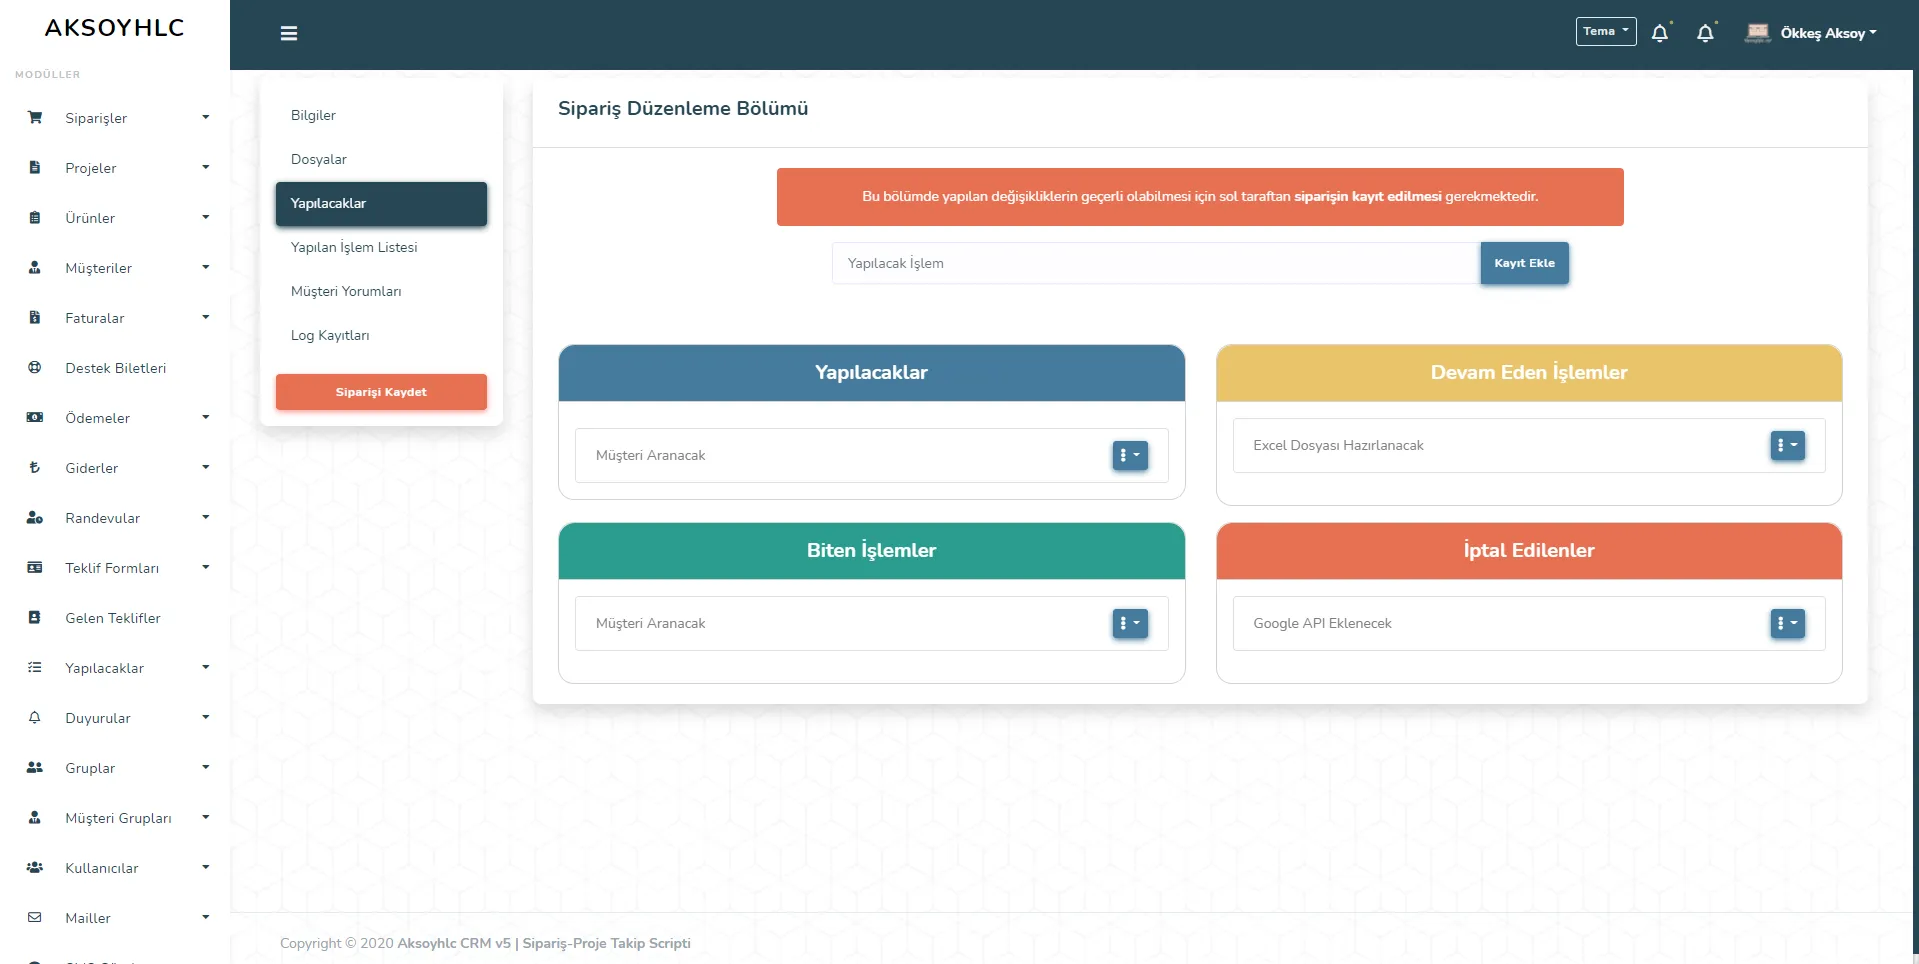Open Müşteri Yorumları tab
This screenshot has width=1919, height=964.
381,291
